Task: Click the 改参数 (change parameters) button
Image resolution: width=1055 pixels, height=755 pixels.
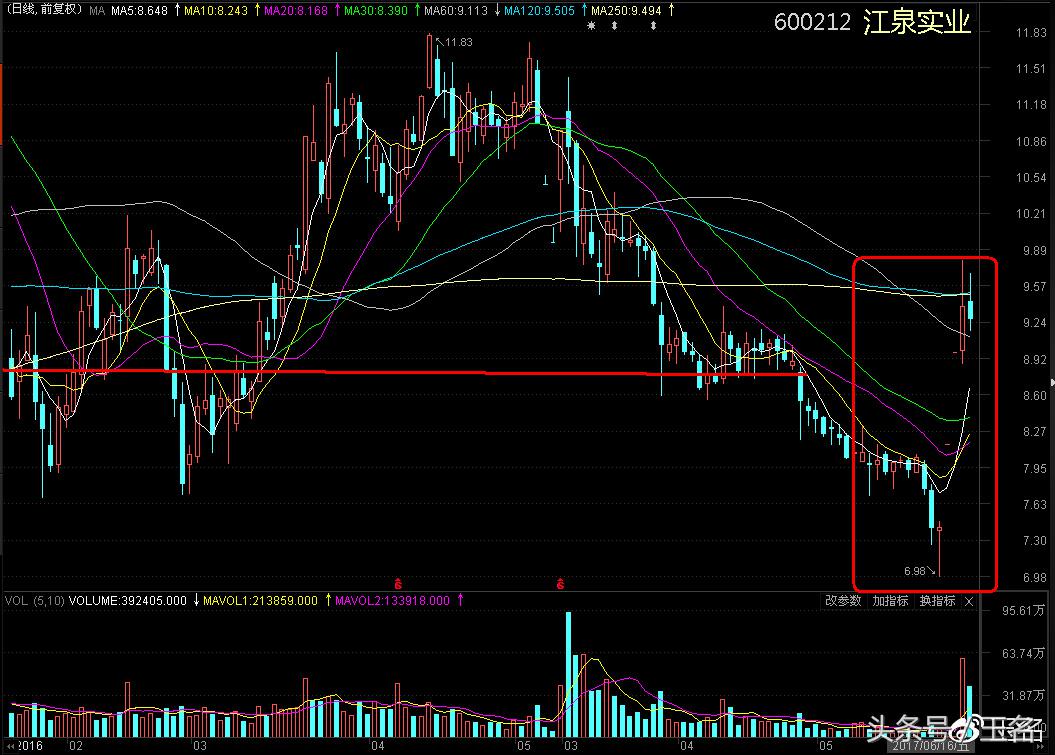Action: (x=842, y=601)
